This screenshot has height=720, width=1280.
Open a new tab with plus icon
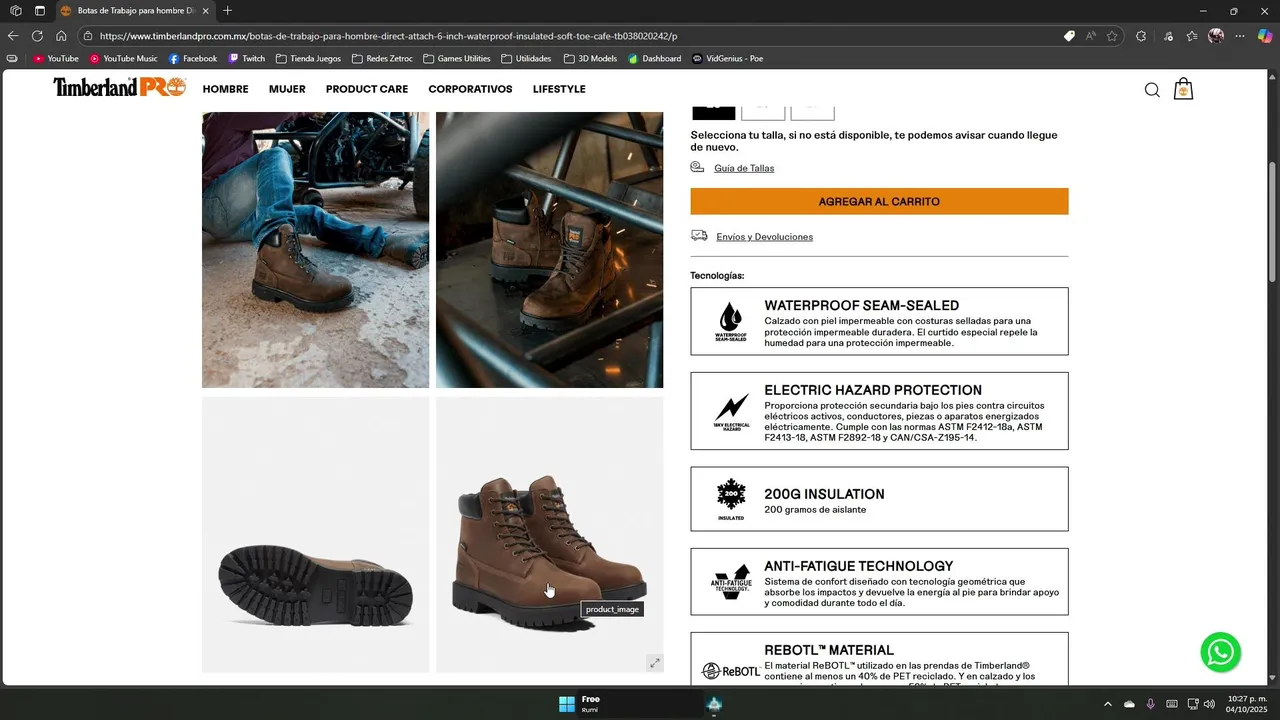(x=227, y=11)
